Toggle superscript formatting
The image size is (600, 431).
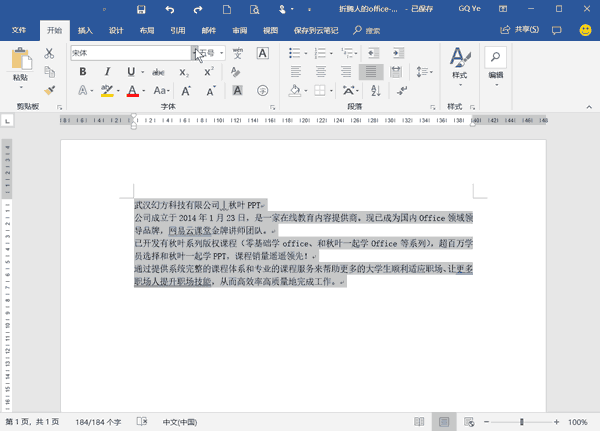209,72
